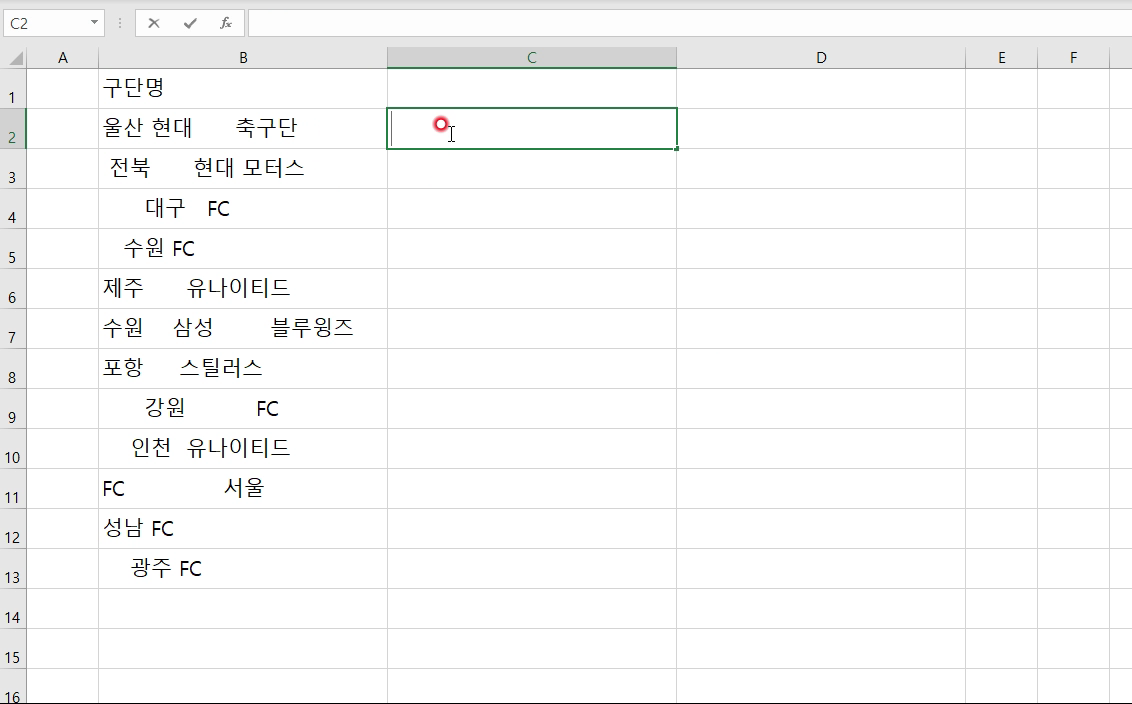Select the cell 강원 FC
The width and height of the screenshot is (1132, 704).
click(x=243, y=409)
